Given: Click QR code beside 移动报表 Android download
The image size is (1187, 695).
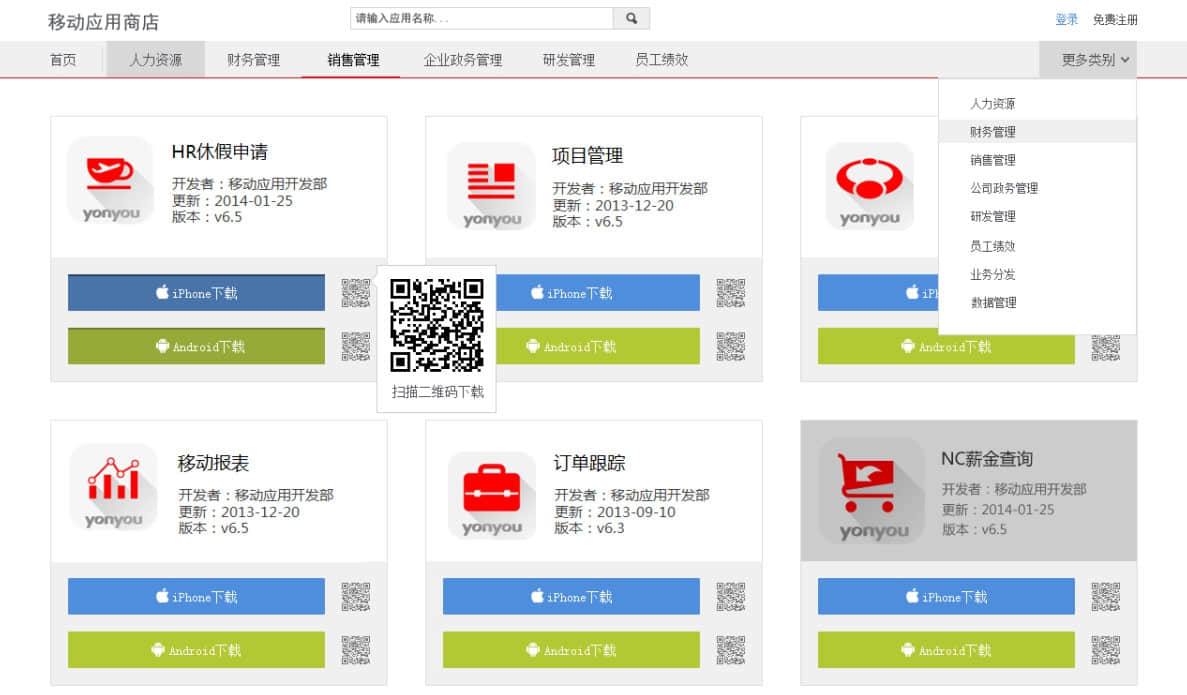Looking at the screenshot, I should pos(356,650).
